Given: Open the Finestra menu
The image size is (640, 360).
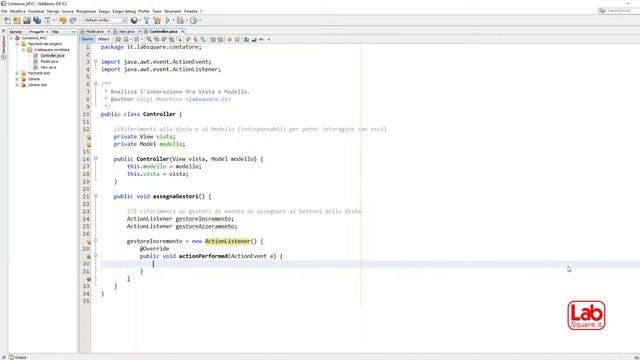Looking at the screenshot, I should pos(191,11).
